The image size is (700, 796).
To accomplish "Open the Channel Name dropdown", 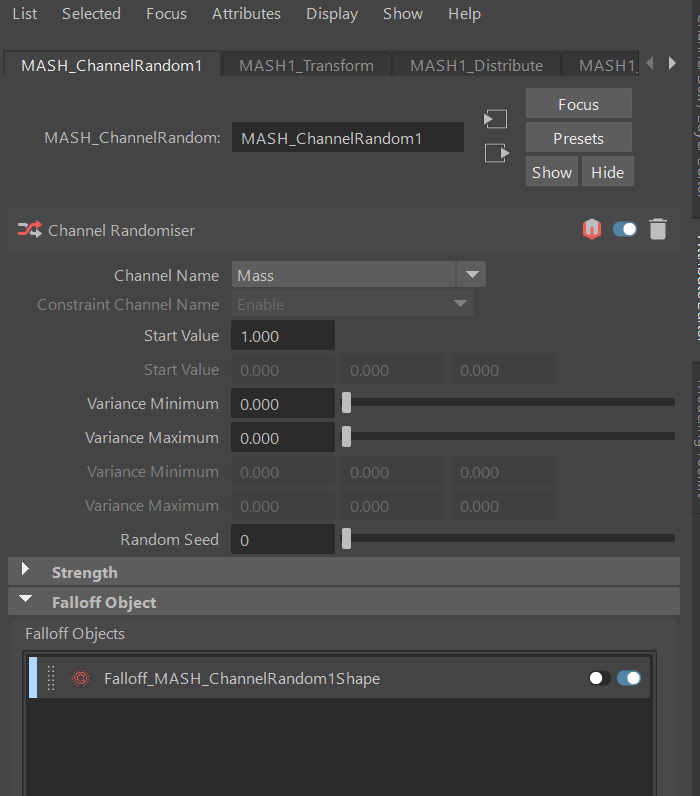I will point(358,275).
